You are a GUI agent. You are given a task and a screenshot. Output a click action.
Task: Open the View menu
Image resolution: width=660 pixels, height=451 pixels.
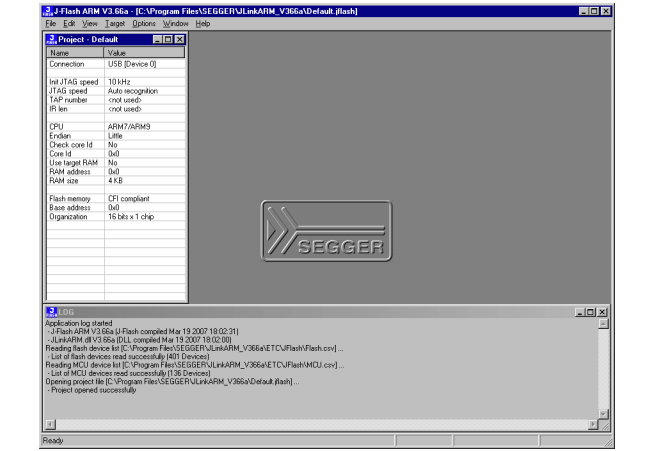pyautogui.click(x=90, y=24)
